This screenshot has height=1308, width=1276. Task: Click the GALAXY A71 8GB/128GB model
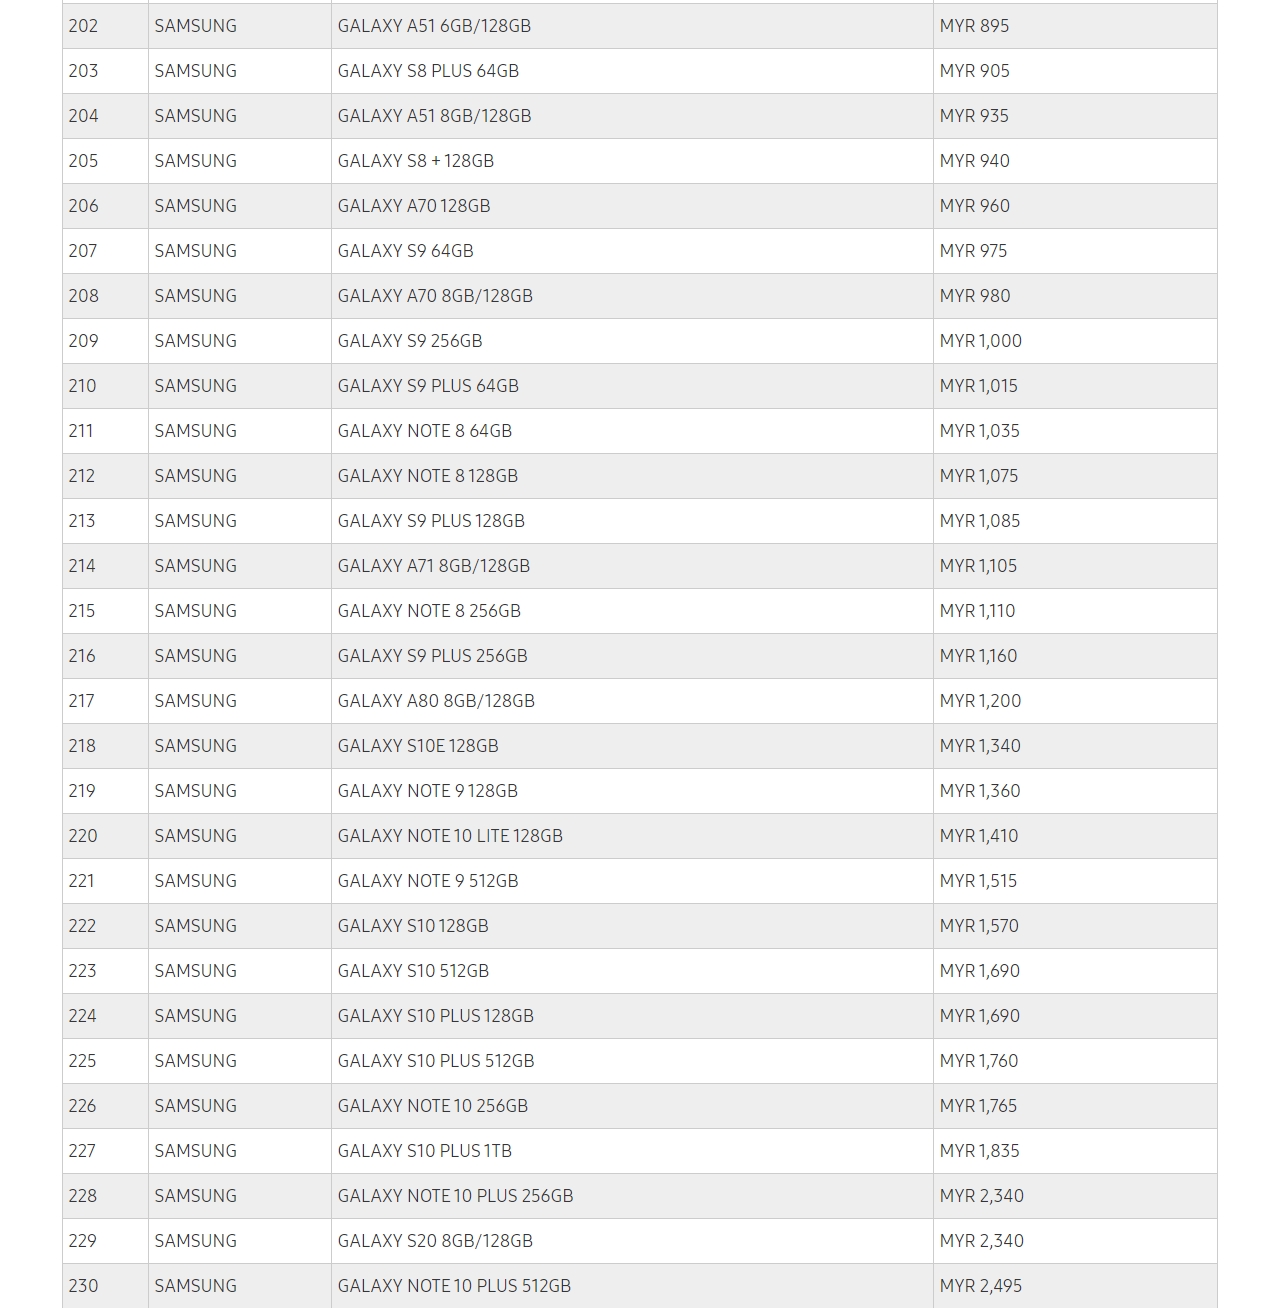[433, 566]
